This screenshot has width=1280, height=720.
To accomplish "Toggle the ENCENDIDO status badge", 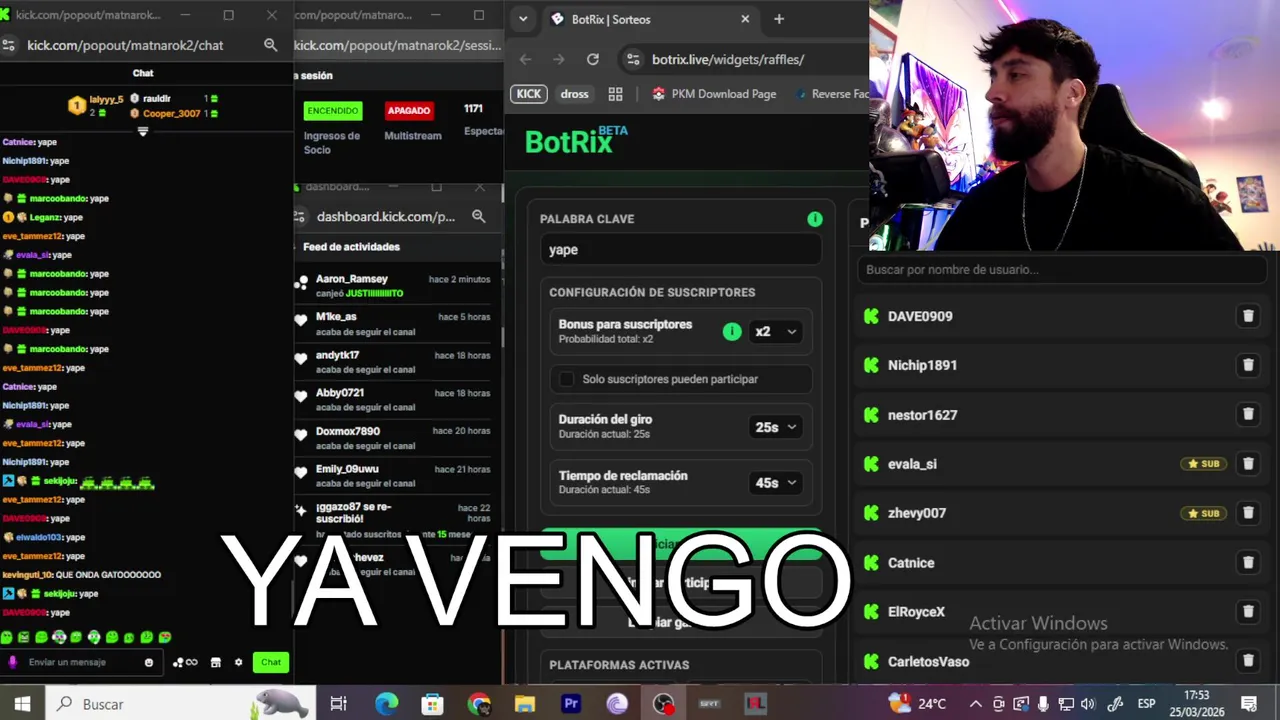I will coord(333,110).
